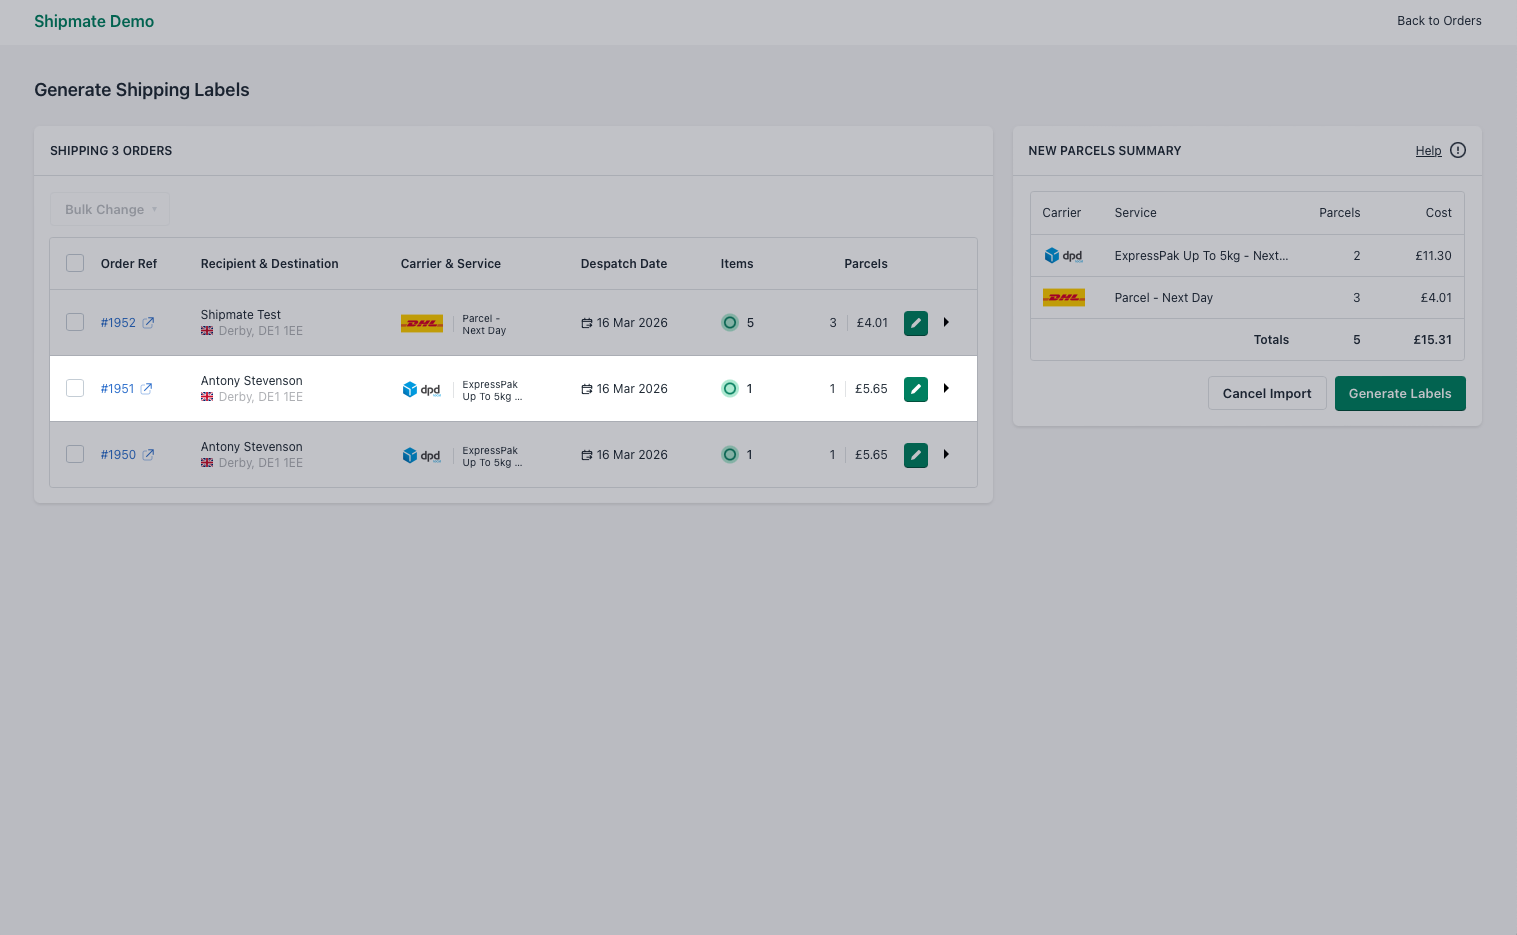Go Back to Orders link
Screen dimensions: 1517x935
[x=1438, y=21]
